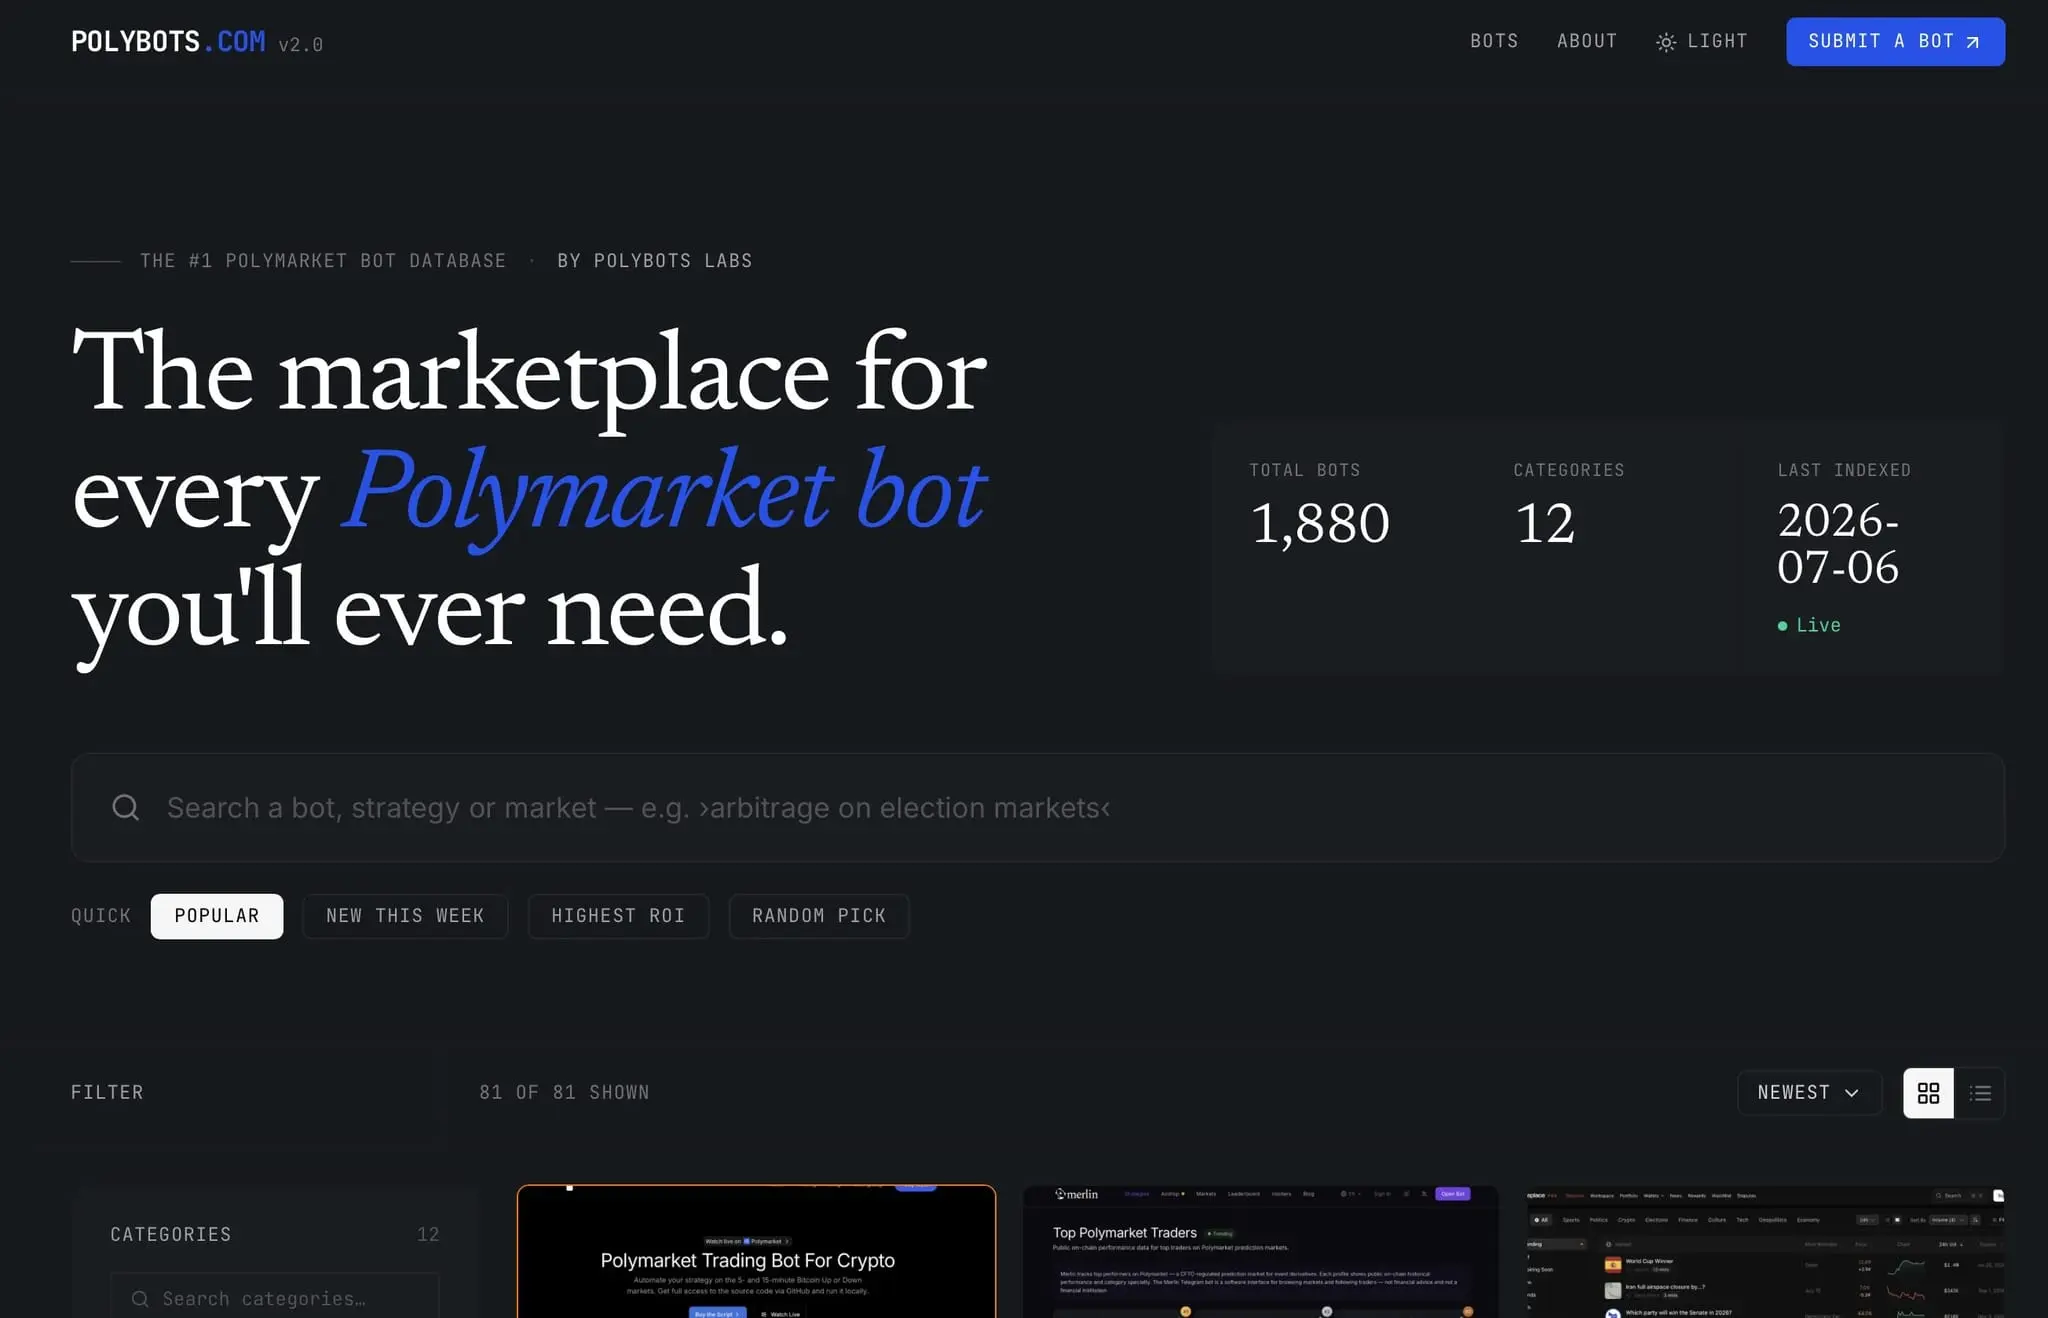Click the 2026-07-06 last indexed date
Viewport: 2048px width, 1318px height.
1838,544
